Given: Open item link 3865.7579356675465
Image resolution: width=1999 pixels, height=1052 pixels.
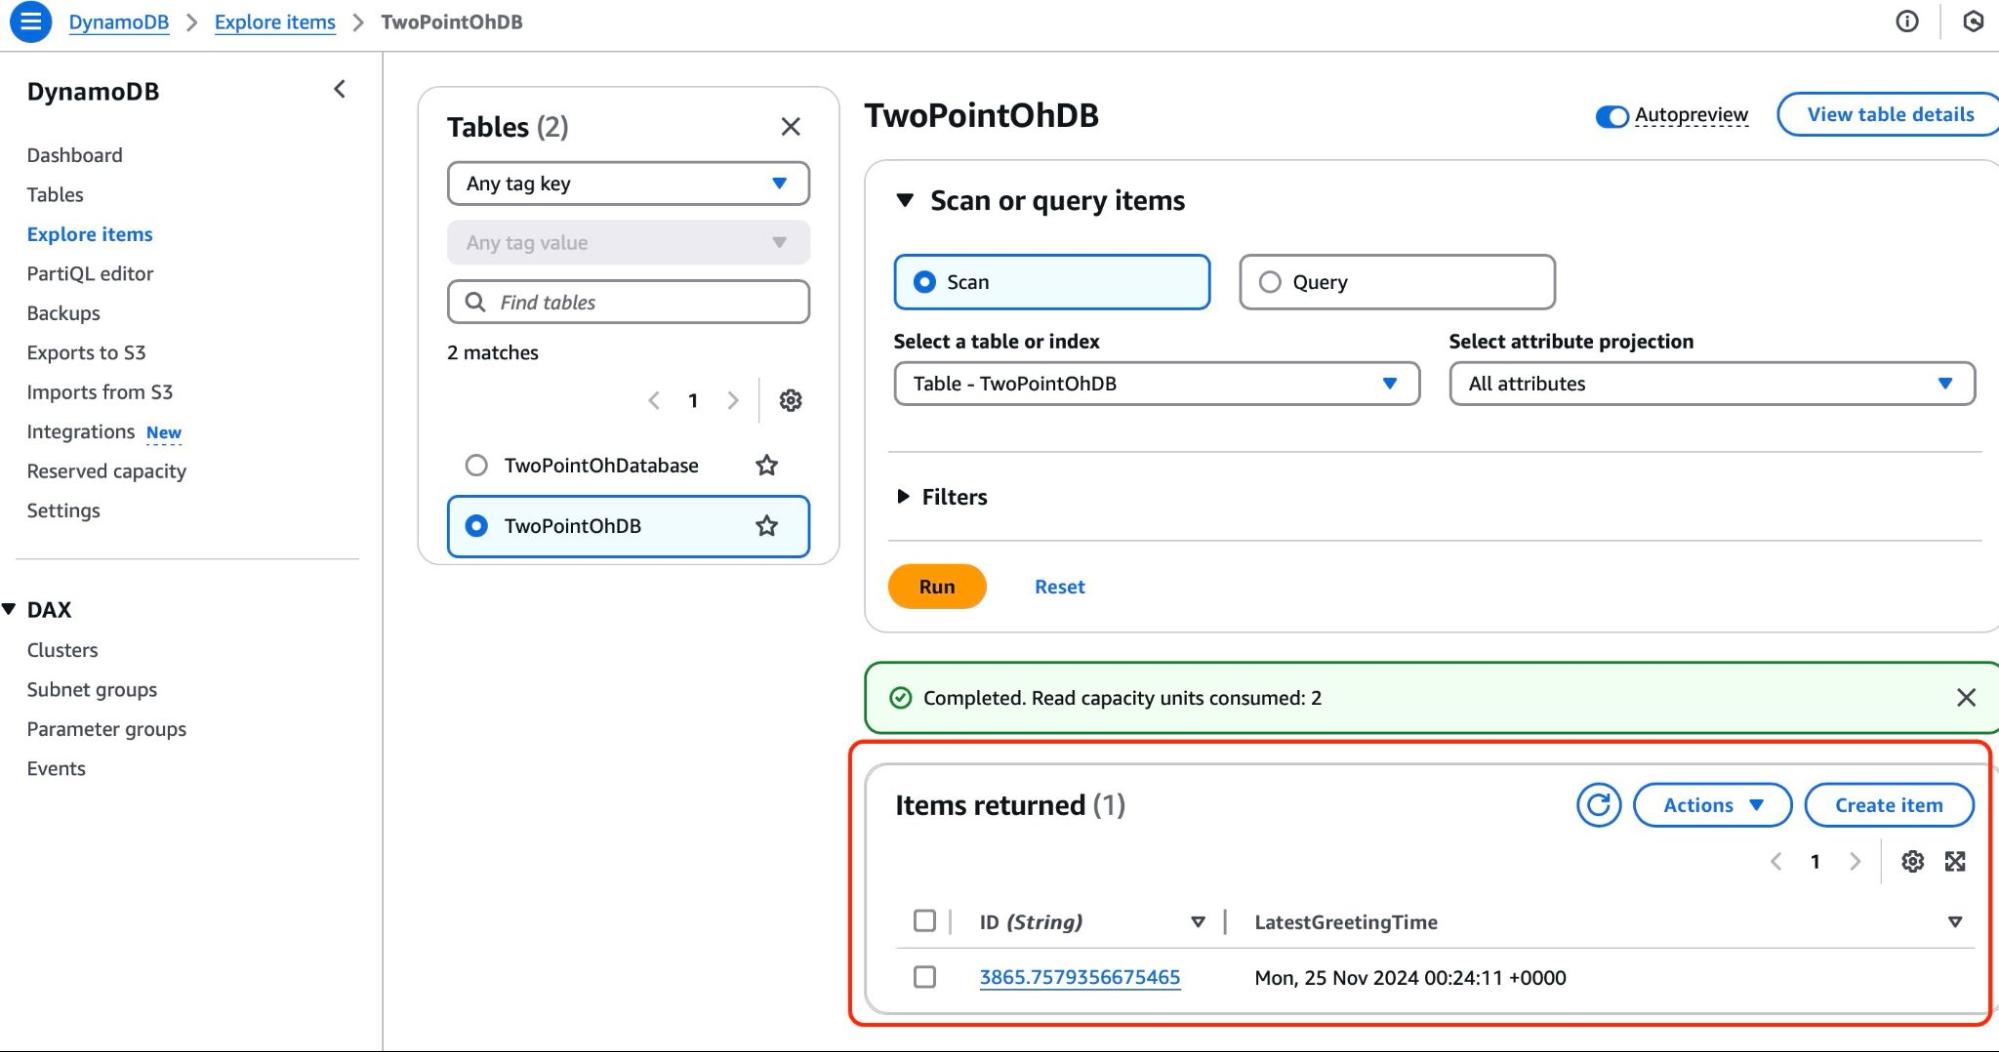Looking at the screenshot, I should coord(1079,977).
